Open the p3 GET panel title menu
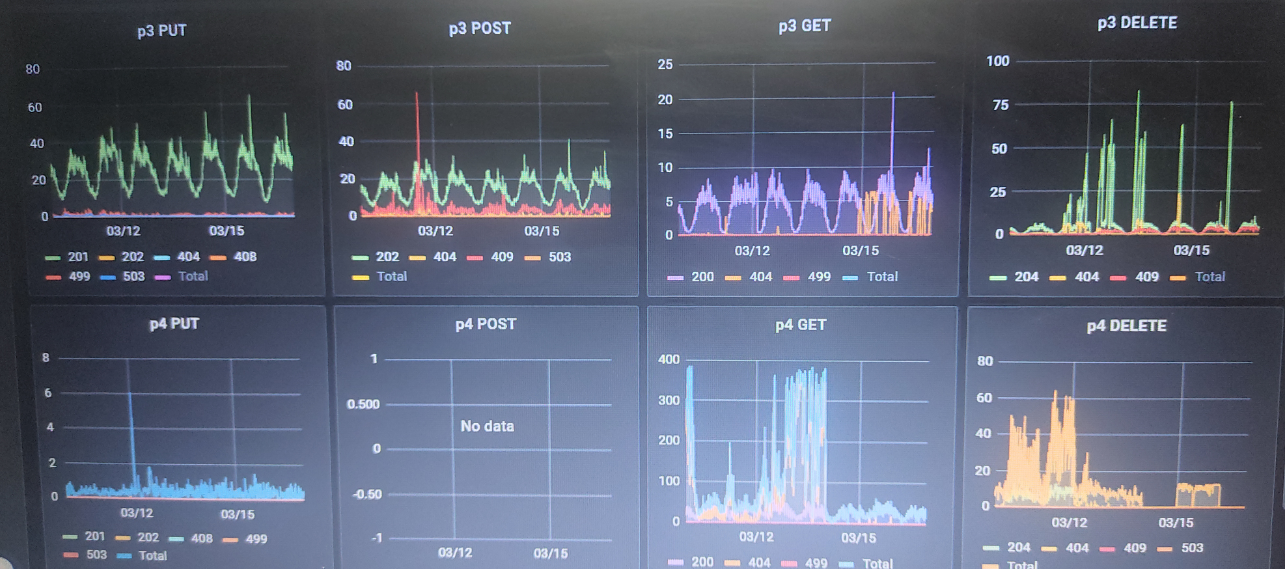The width and height of the screenshot is (1285, 569). [x=804, y=26]
